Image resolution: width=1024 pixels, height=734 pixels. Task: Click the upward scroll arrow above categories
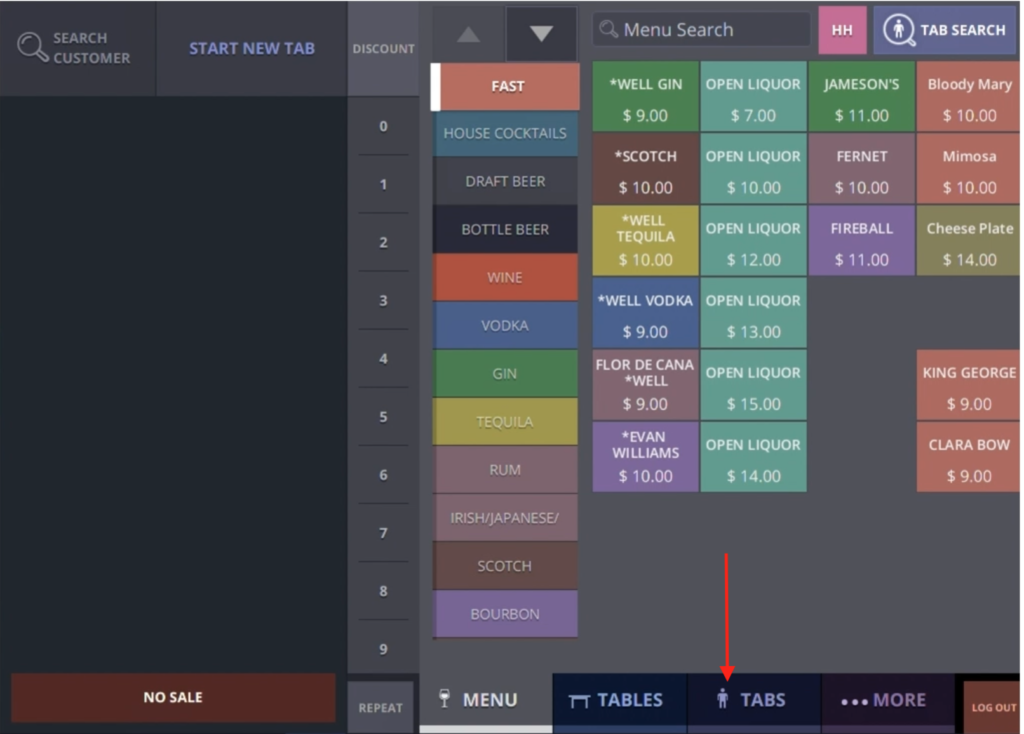(470, 33)
